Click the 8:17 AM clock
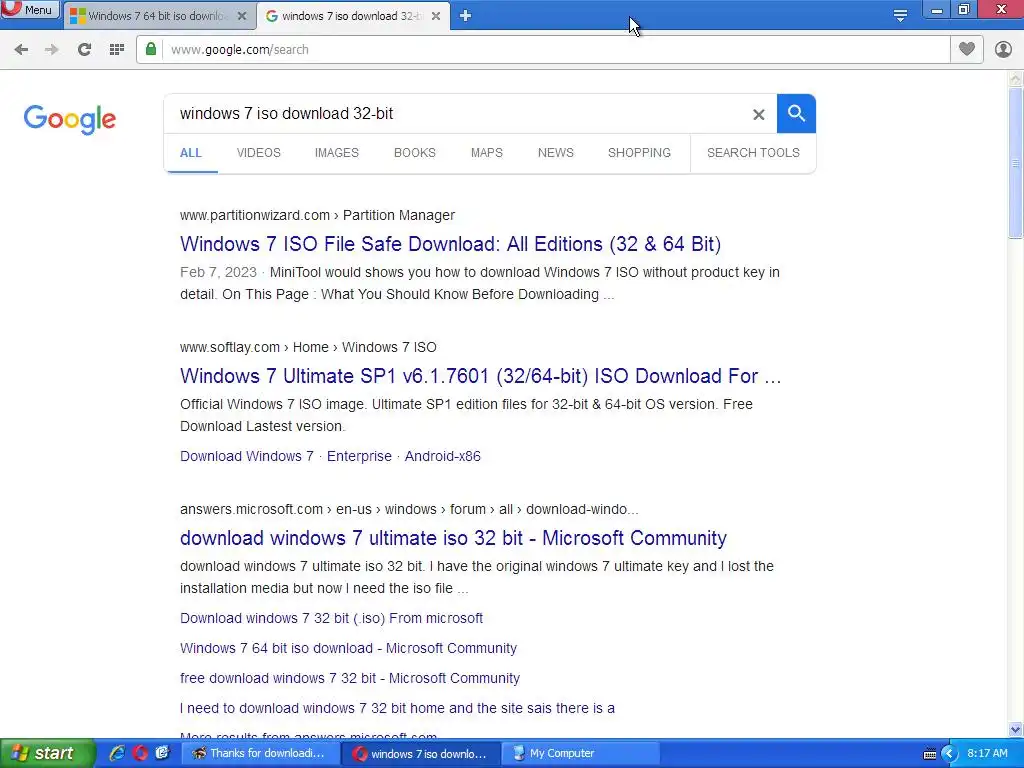The image size is (1024, 768). pos(987,754)
